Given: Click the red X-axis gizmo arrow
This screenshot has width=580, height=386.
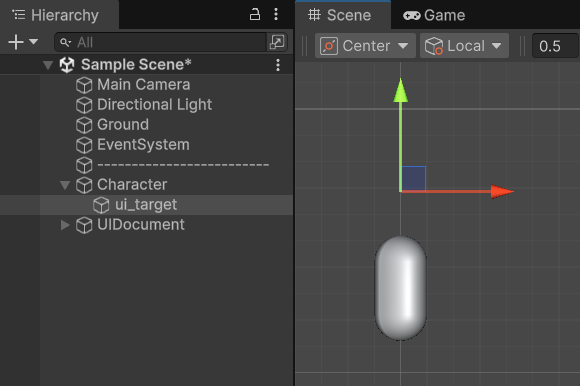Looking at the screenshot, I should tap(502, 192).
